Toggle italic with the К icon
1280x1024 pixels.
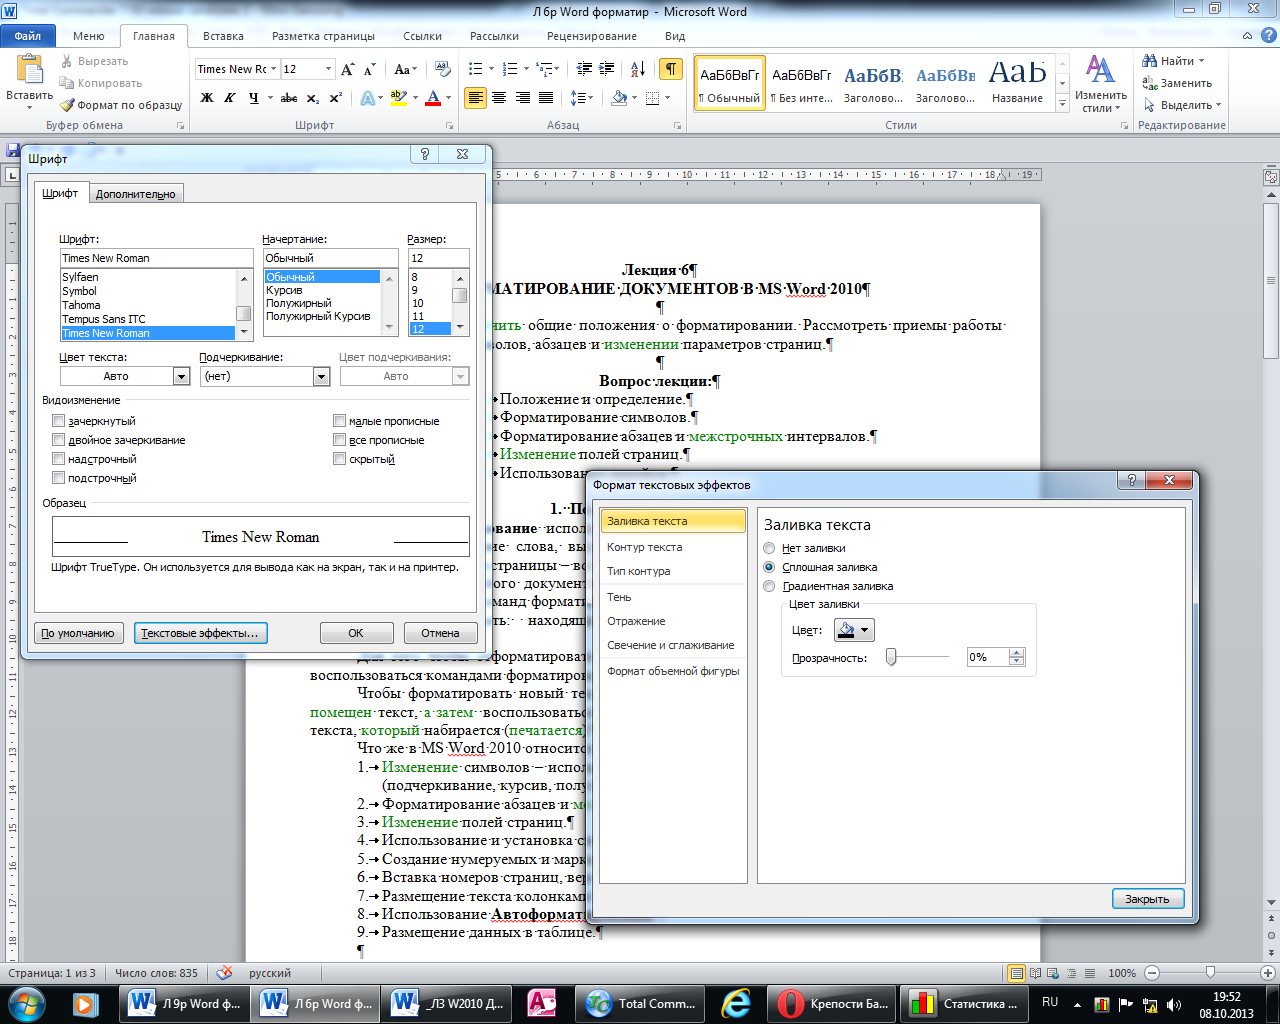coord(230,98)
